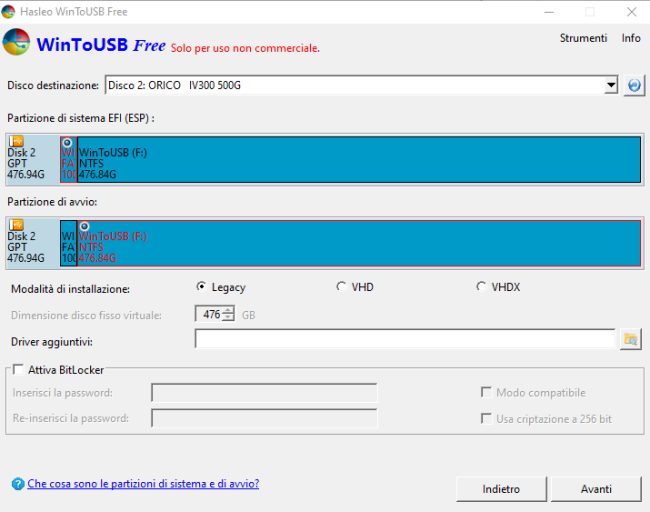Screen dimensions: 650x512
Task: Open link about system and boot partitions
Action: coord(143,484)
